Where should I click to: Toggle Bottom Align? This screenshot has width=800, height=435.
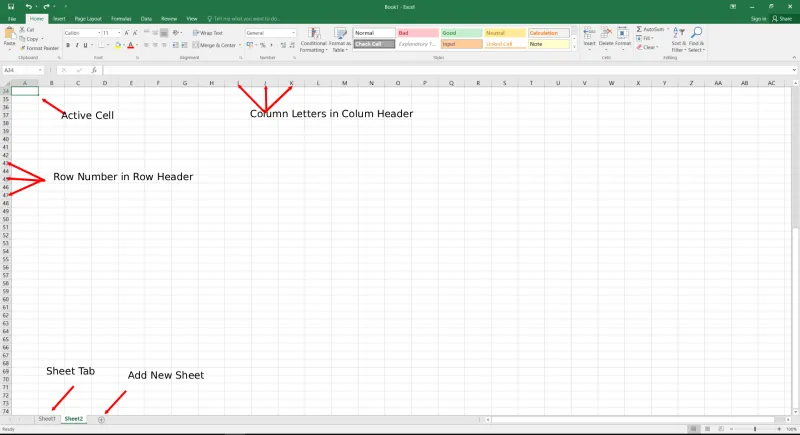click(164, 33)
